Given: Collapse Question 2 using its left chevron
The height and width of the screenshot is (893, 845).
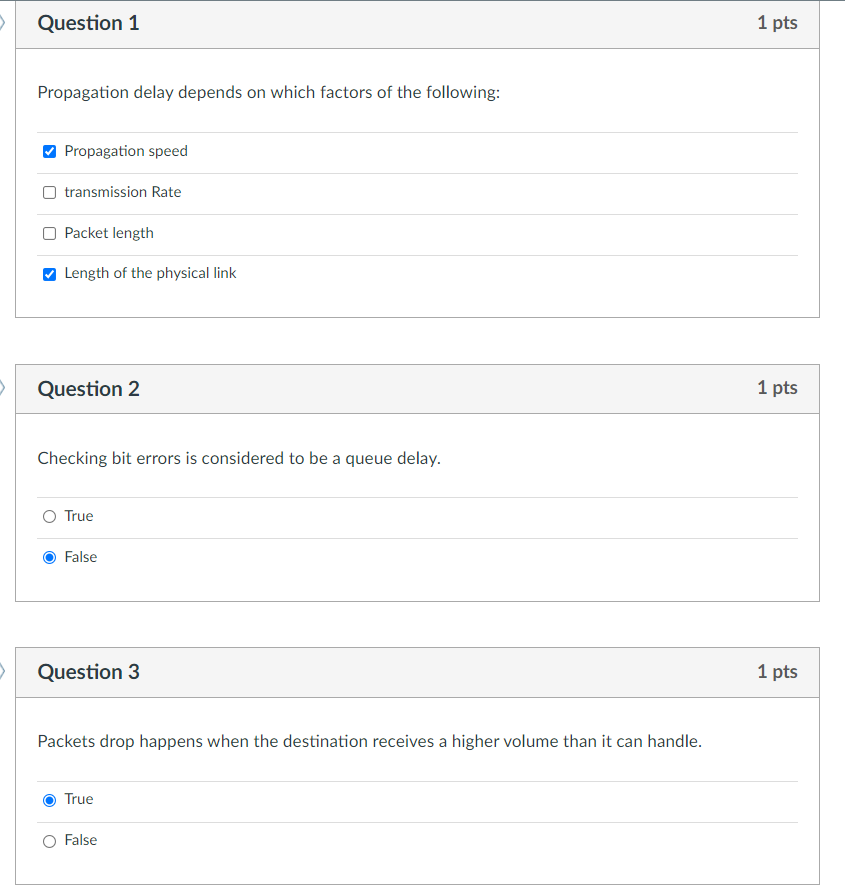Looking at the screenshot, I should click(x=3, y=388).
